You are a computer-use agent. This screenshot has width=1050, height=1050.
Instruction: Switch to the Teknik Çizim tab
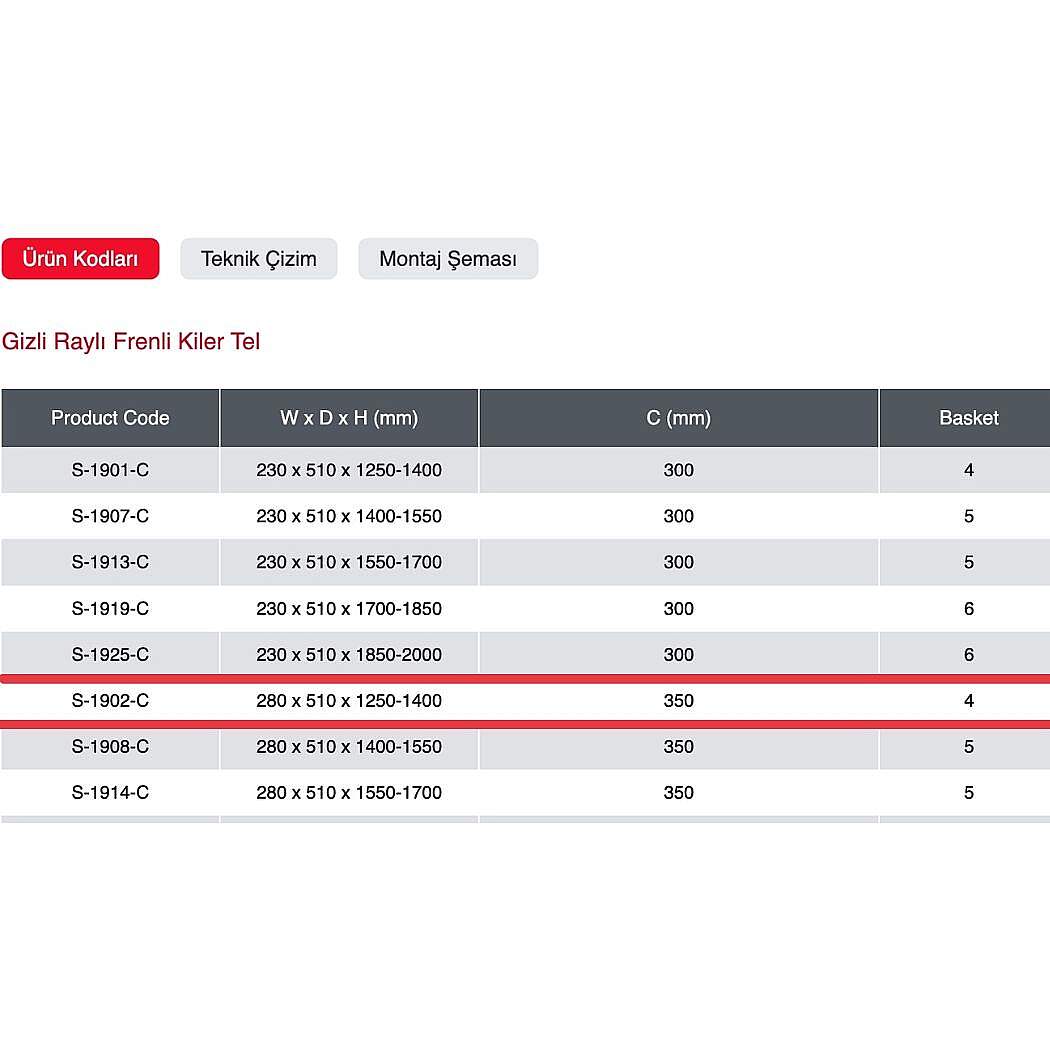pos(258,258)
